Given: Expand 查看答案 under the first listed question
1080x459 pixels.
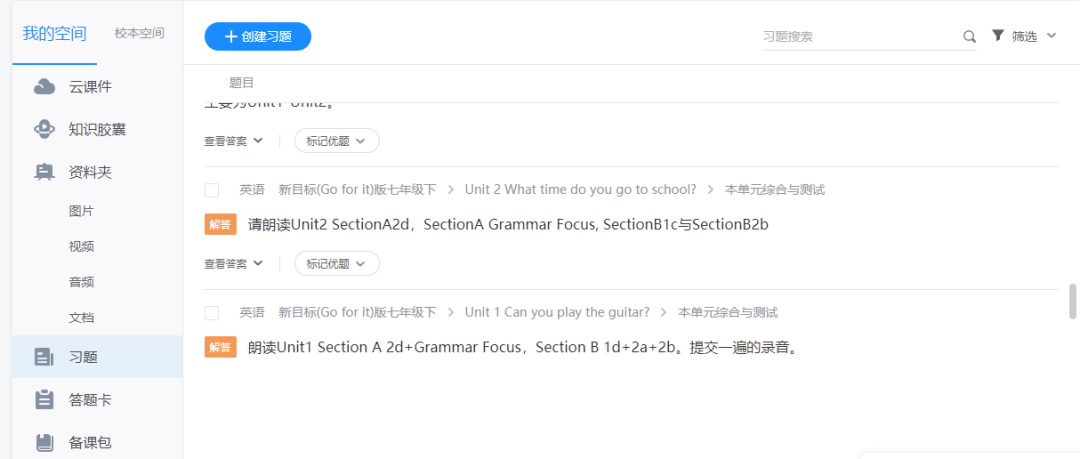Looking at the screenshot, I should click(233, 141).
